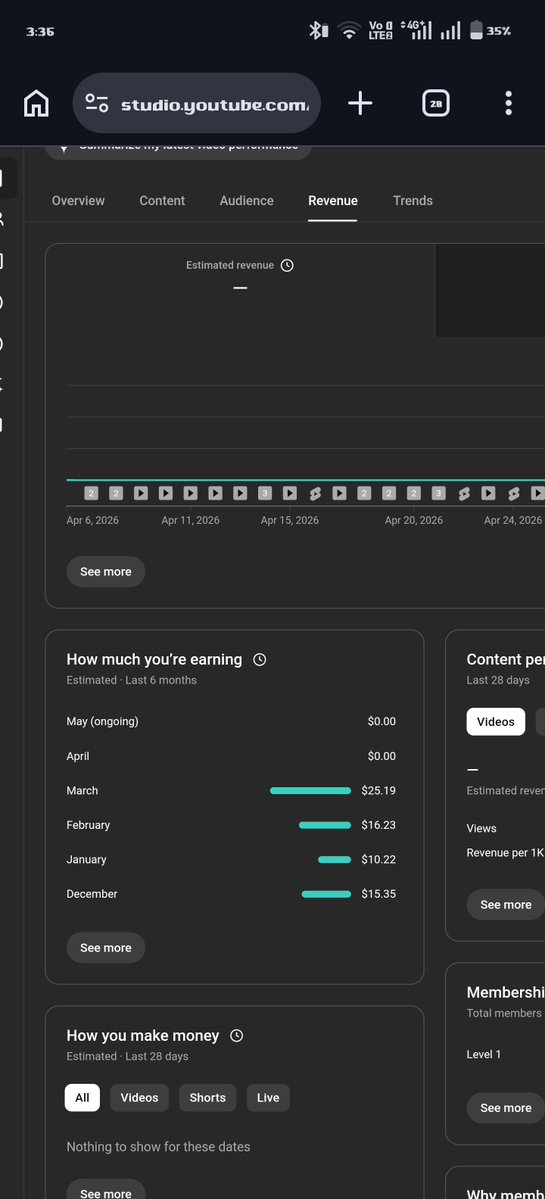Open the browser three-dot menu

pos(508,103)
